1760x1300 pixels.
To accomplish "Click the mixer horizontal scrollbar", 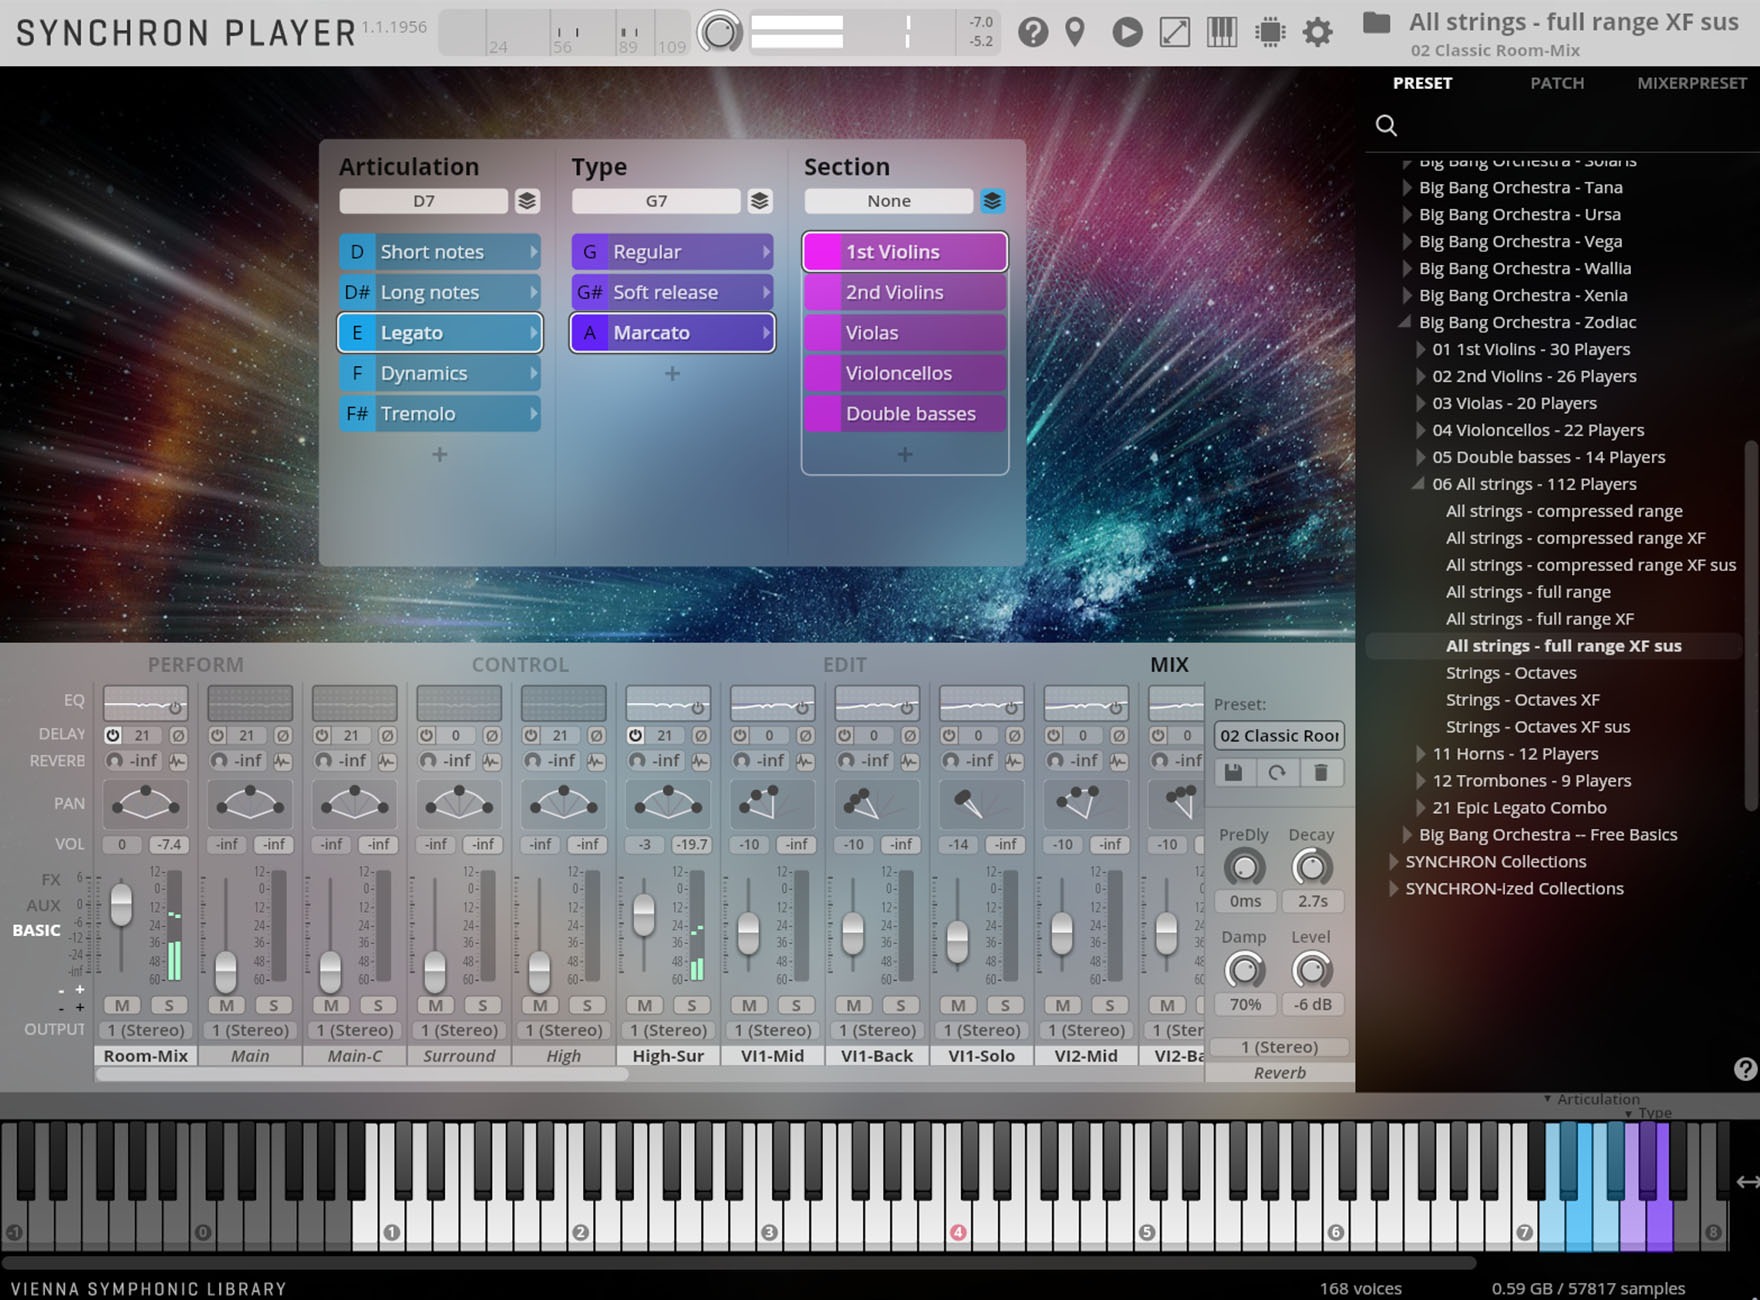I will [x=362, y=1075].
